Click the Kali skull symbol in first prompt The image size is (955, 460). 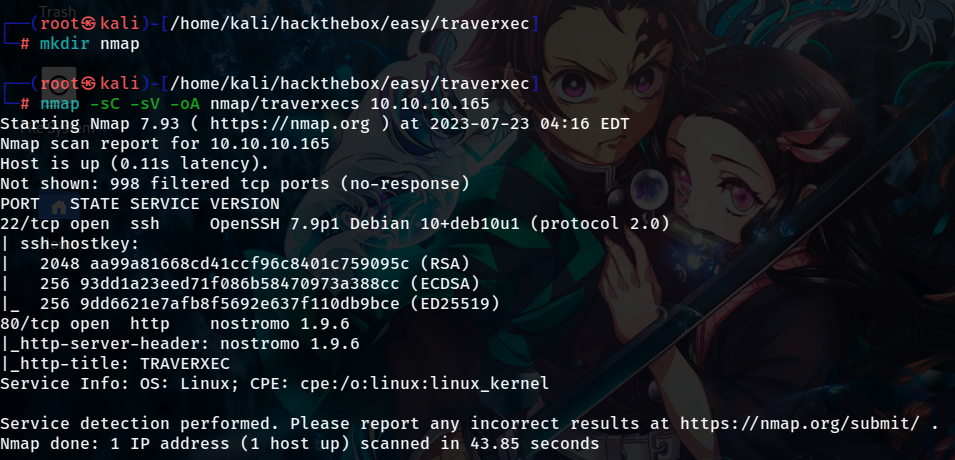click(90, 24)
